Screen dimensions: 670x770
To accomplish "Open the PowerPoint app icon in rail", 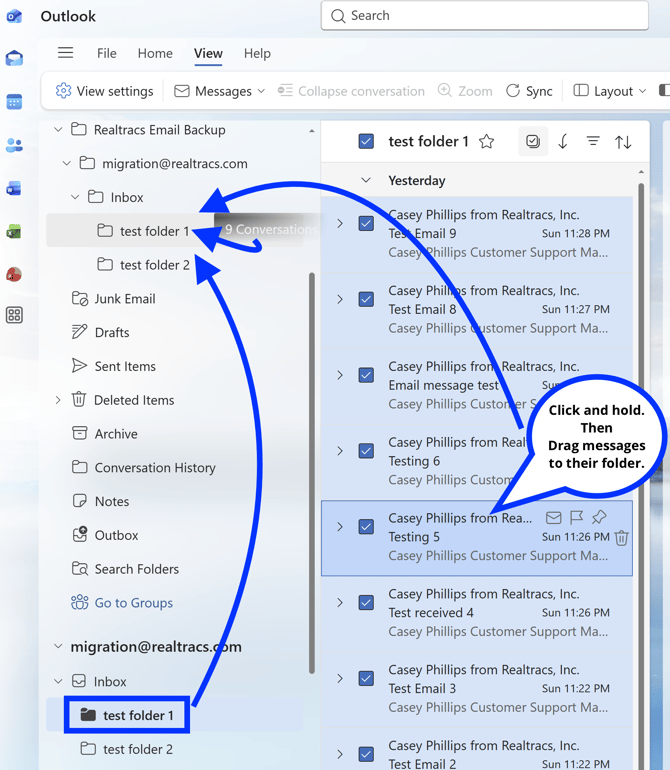I will click(x=14, y=274).
